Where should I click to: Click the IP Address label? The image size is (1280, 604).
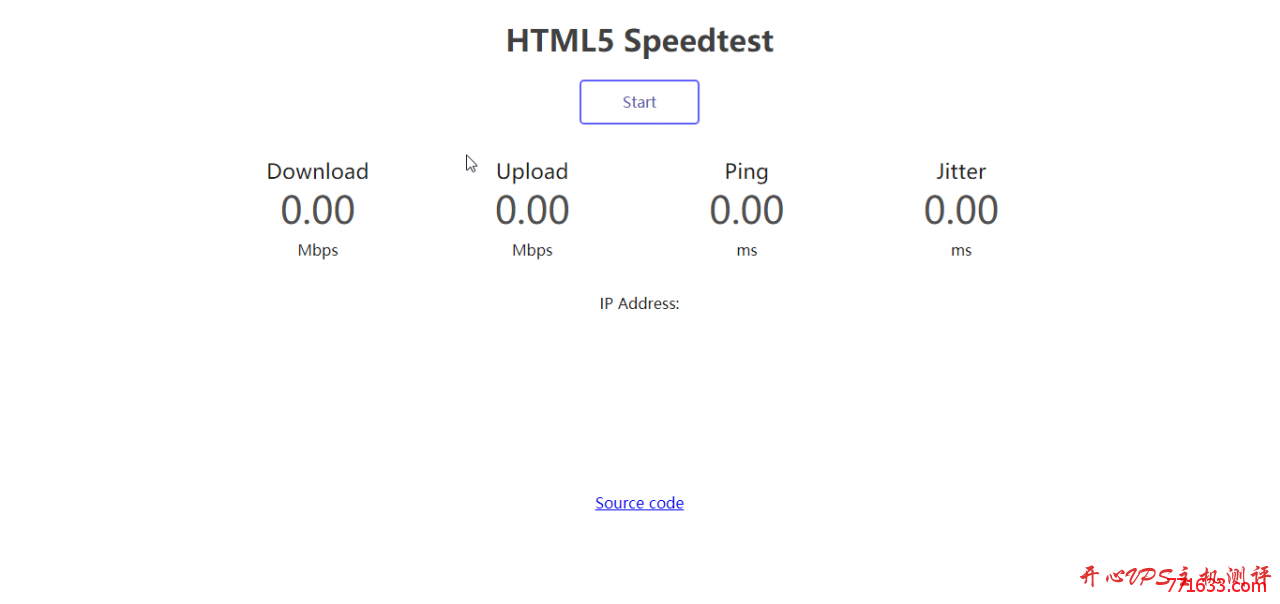coord(639,303)
